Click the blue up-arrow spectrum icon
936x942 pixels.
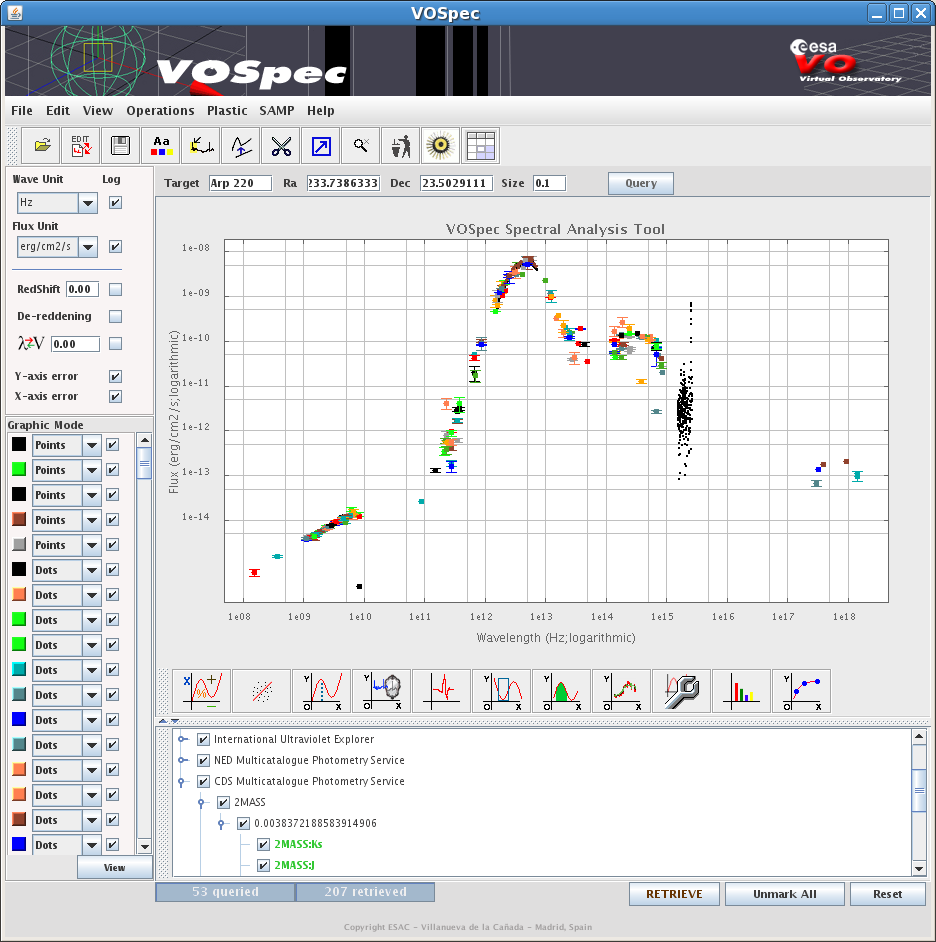(241, 145)
